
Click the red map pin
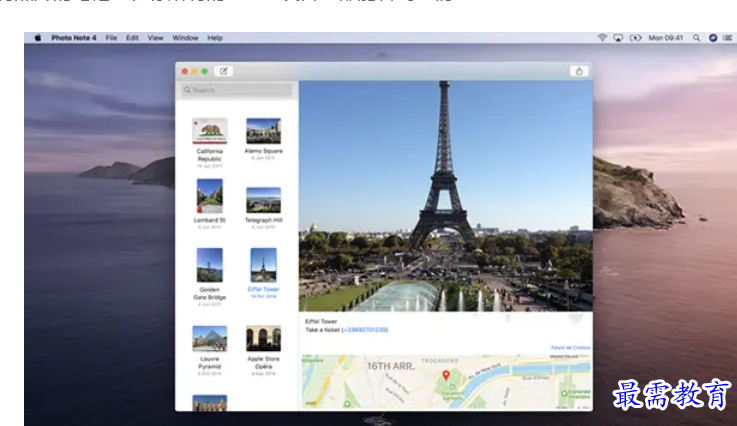coord(446,375)
